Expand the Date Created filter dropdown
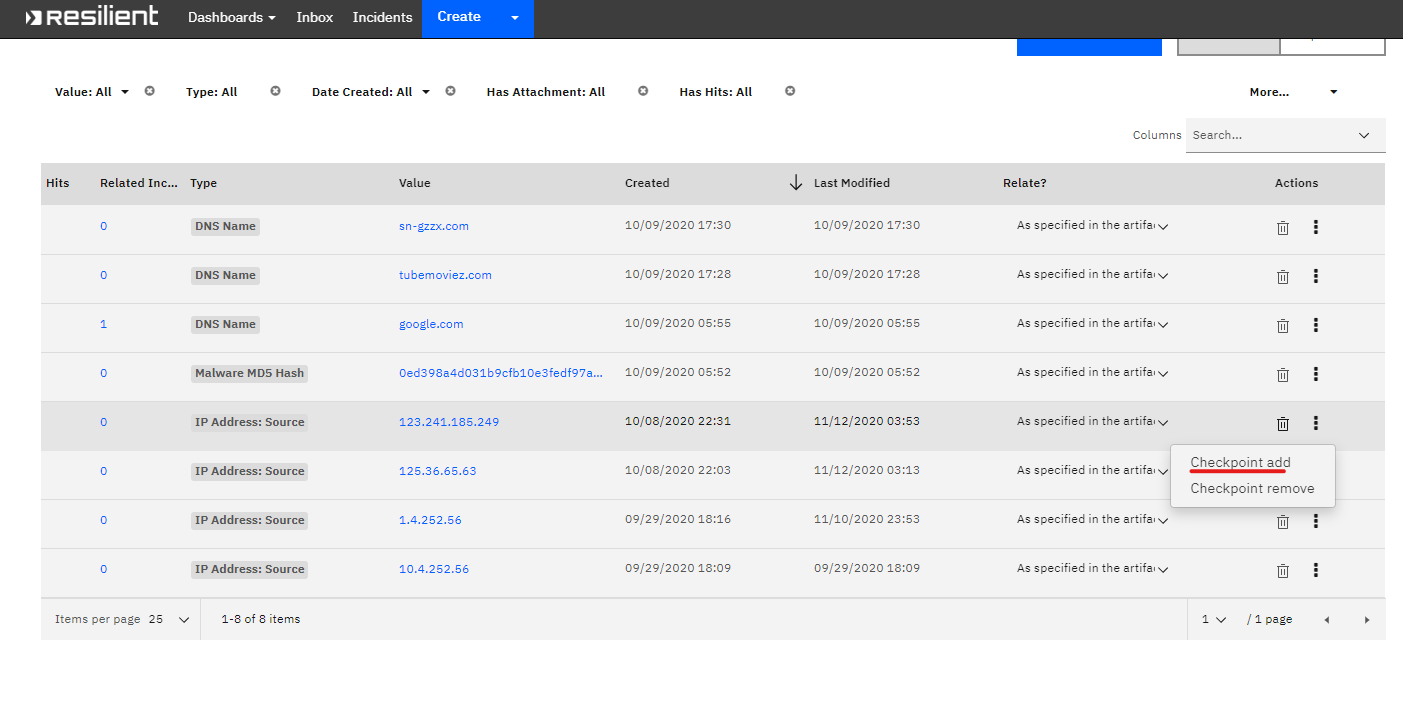The width and height of the screenshot is (1403, 727). (x=371, y=92)
